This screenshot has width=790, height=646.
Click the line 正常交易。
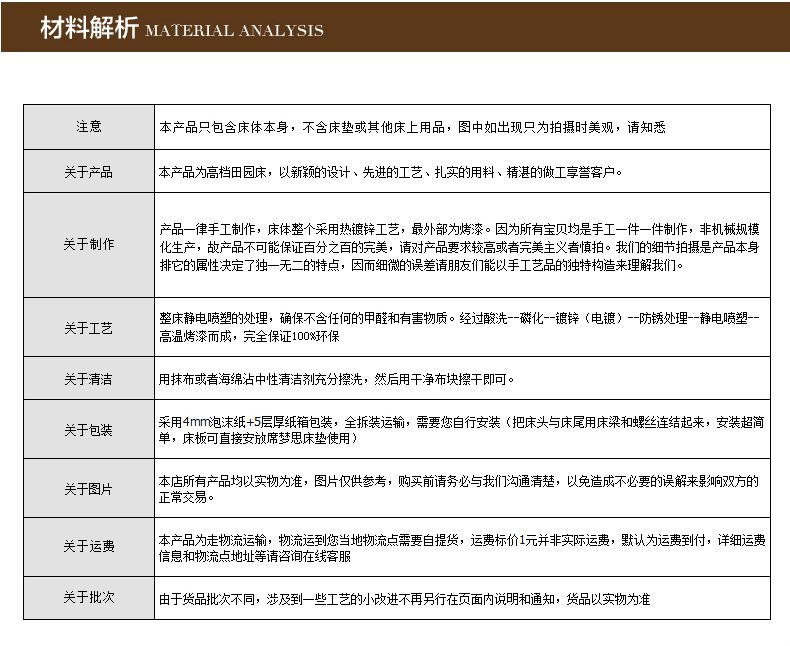187,497
